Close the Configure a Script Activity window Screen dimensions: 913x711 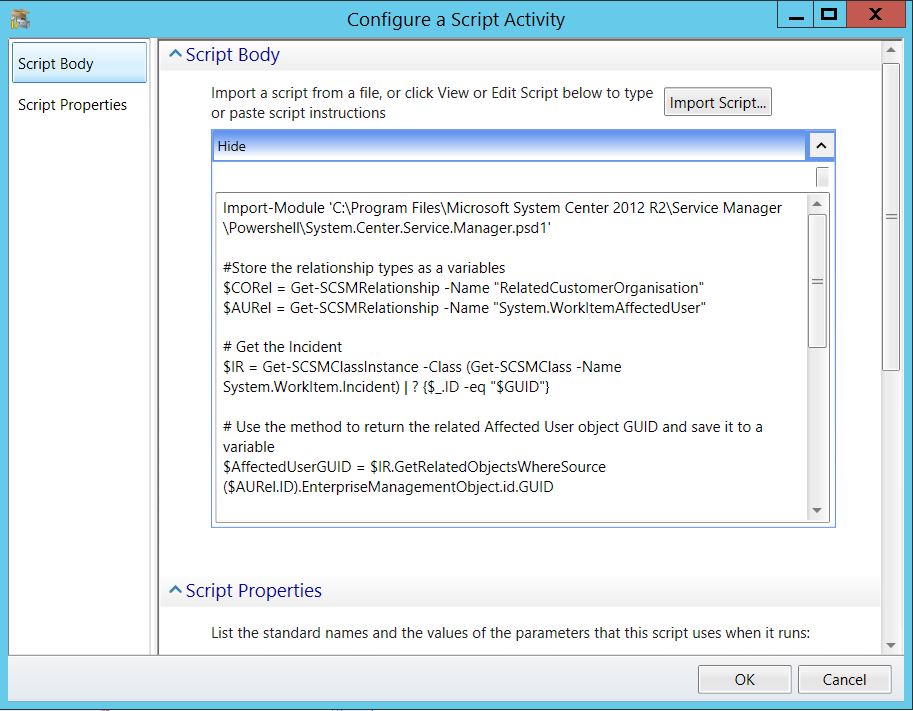click(875, 15)
